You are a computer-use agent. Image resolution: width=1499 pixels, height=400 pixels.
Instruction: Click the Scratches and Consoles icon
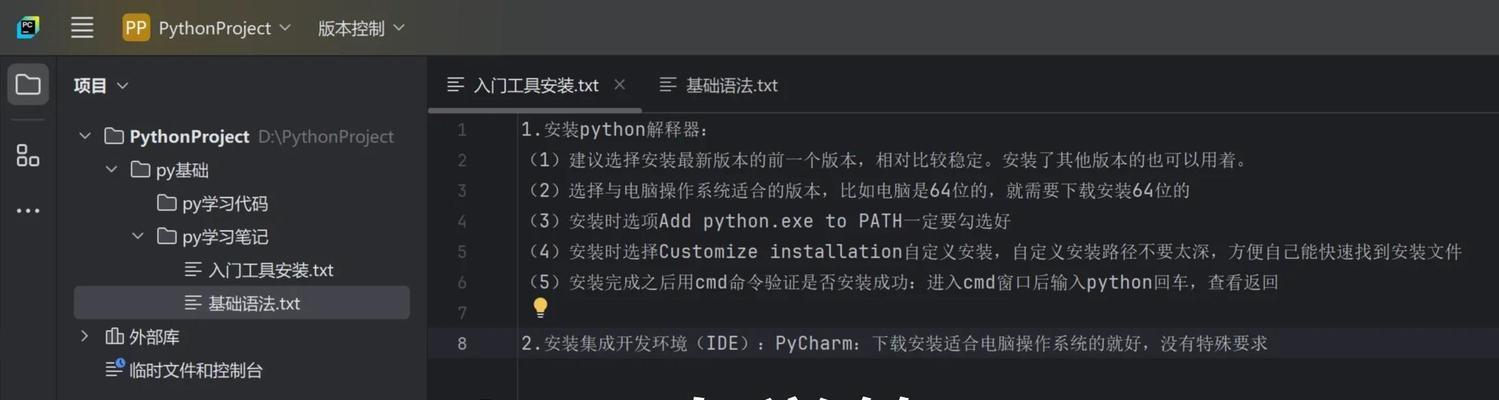[x=115, y=369]
